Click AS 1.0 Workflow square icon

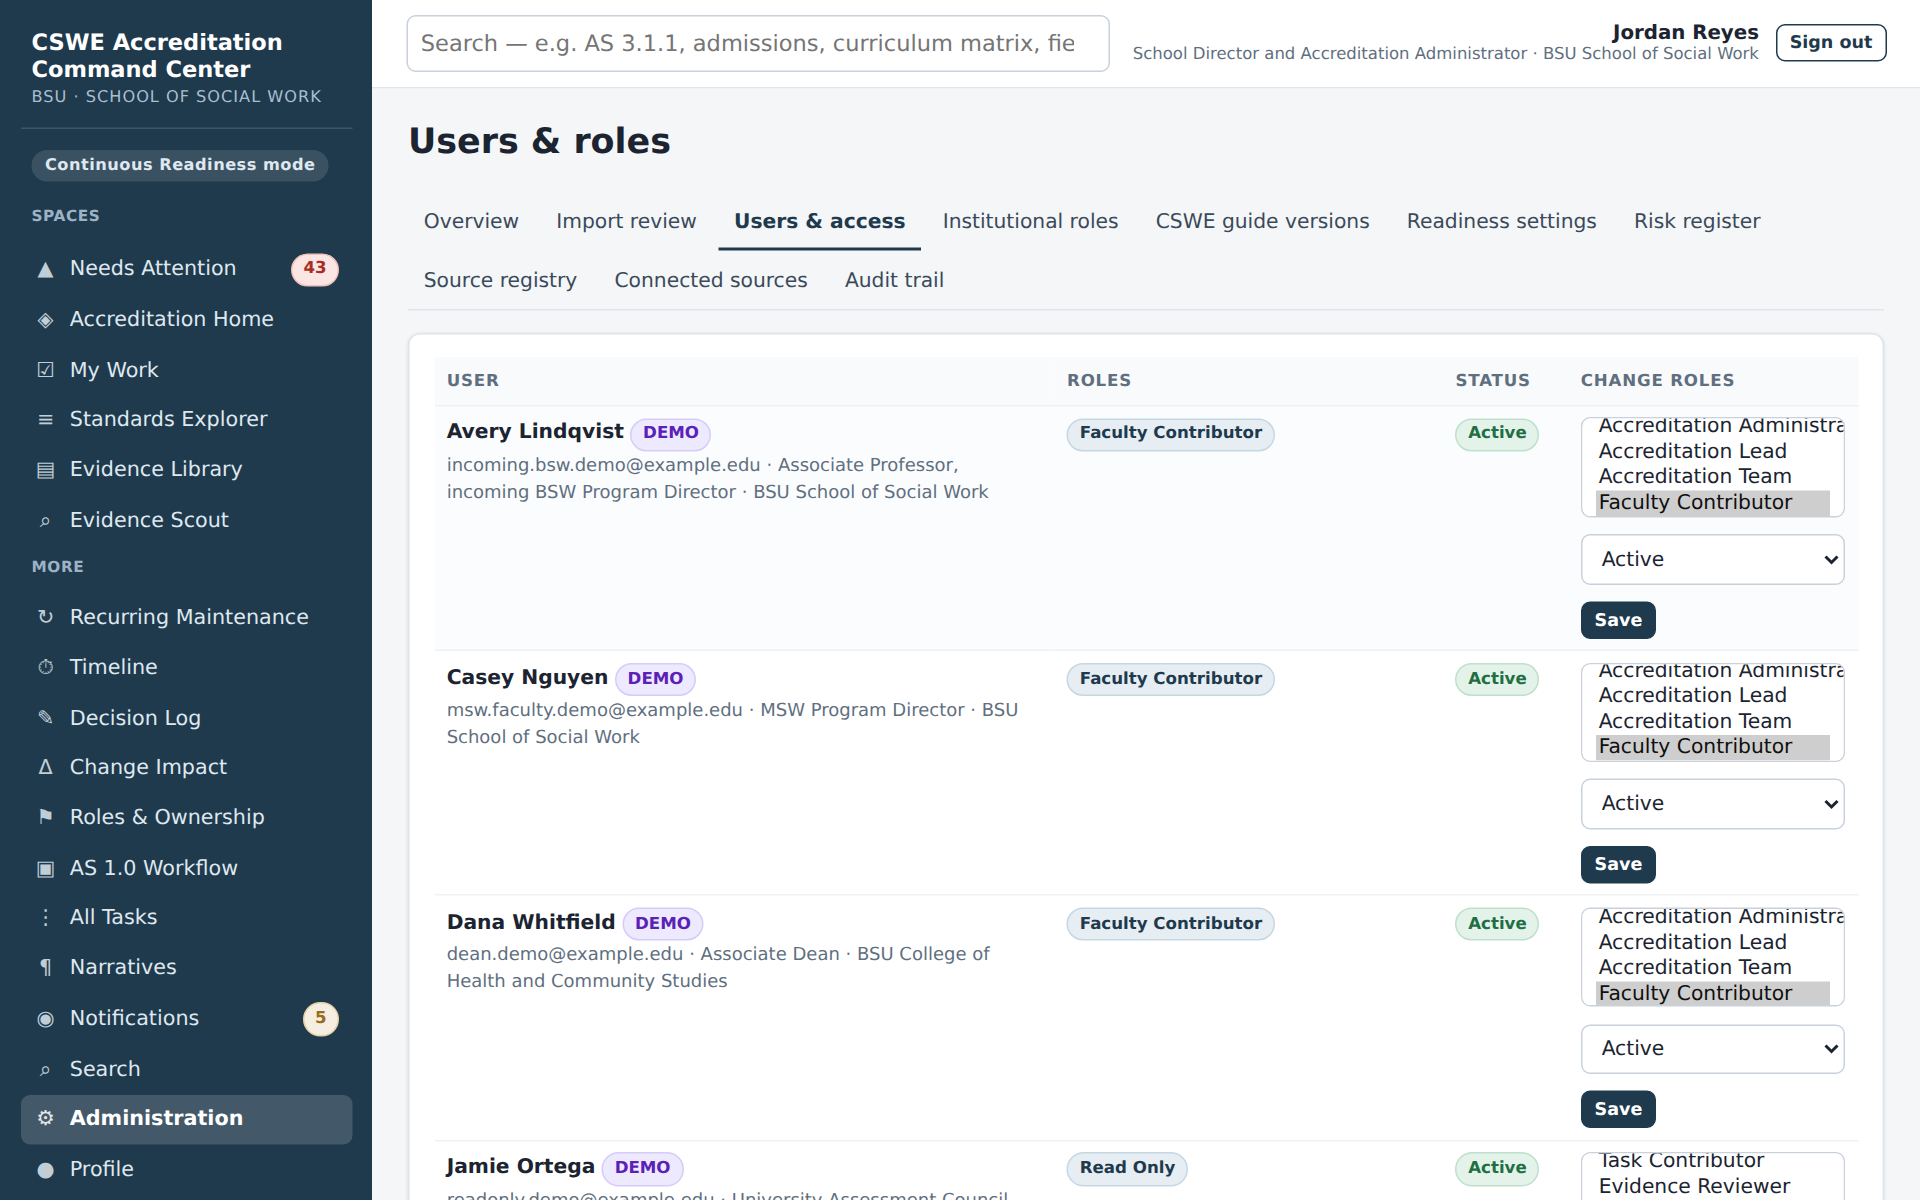click(45, 868)
